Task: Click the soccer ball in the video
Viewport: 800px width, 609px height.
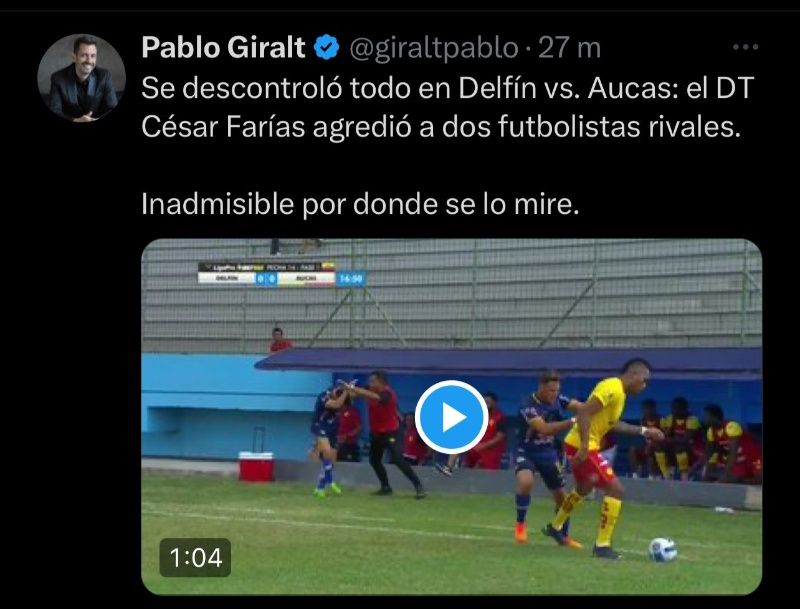Action: [x=662, y=549]
